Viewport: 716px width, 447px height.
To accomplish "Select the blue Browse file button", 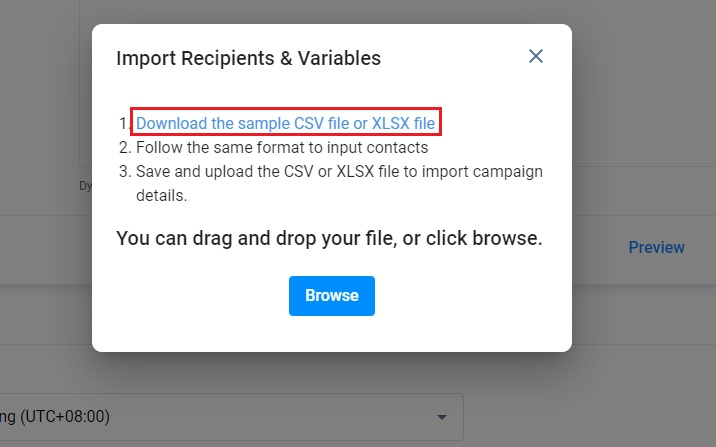I will tap(332, 295).
